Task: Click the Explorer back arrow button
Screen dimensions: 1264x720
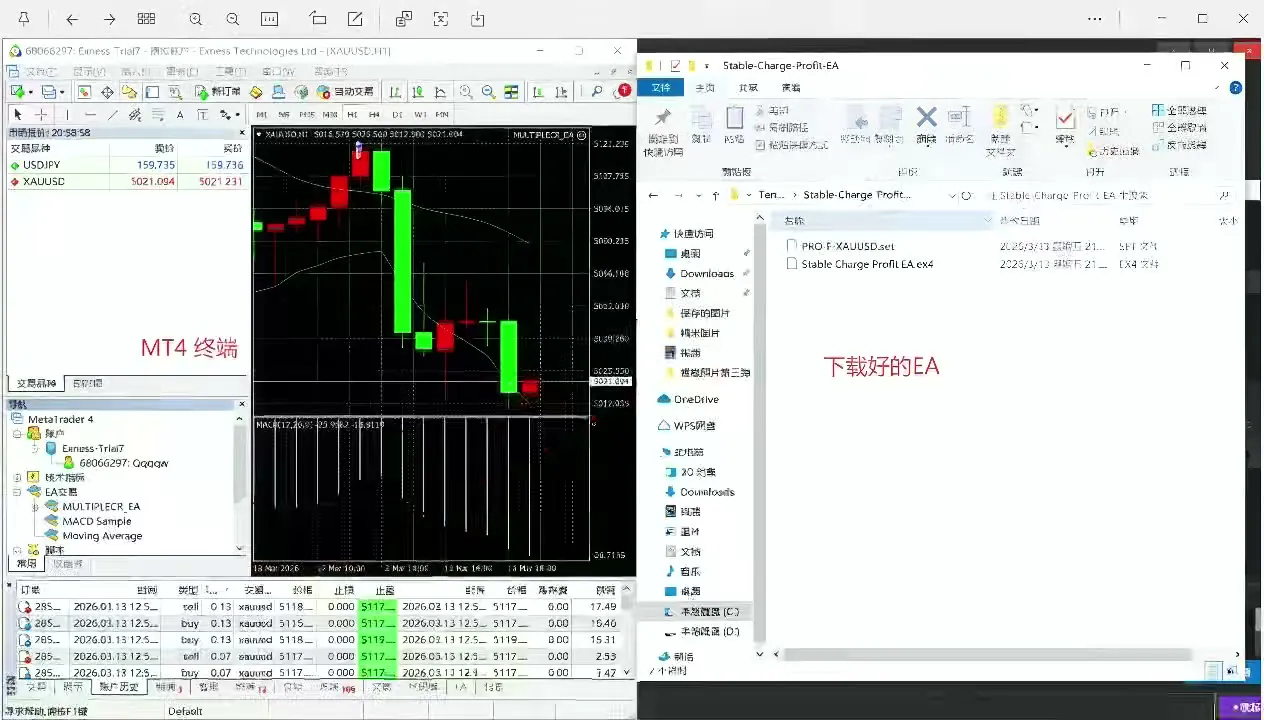Action: click(653, 196)
